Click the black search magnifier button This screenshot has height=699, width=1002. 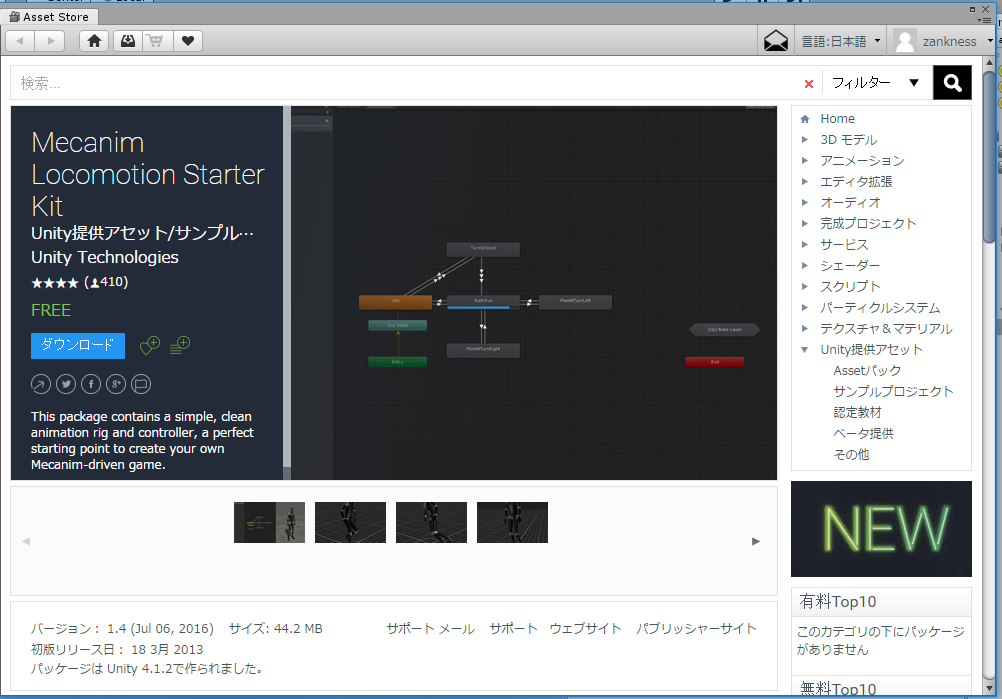pyautogui.click(x=952, y=82)
